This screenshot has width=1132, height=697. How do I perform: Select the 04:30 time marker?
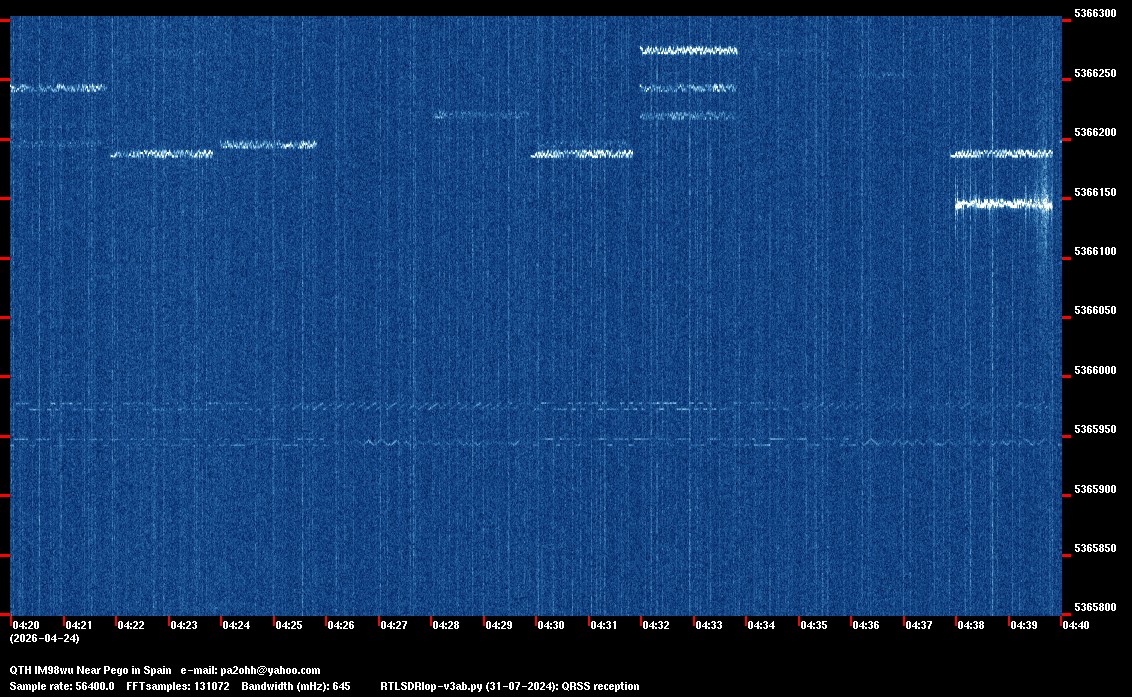click(x=551, y=625)
